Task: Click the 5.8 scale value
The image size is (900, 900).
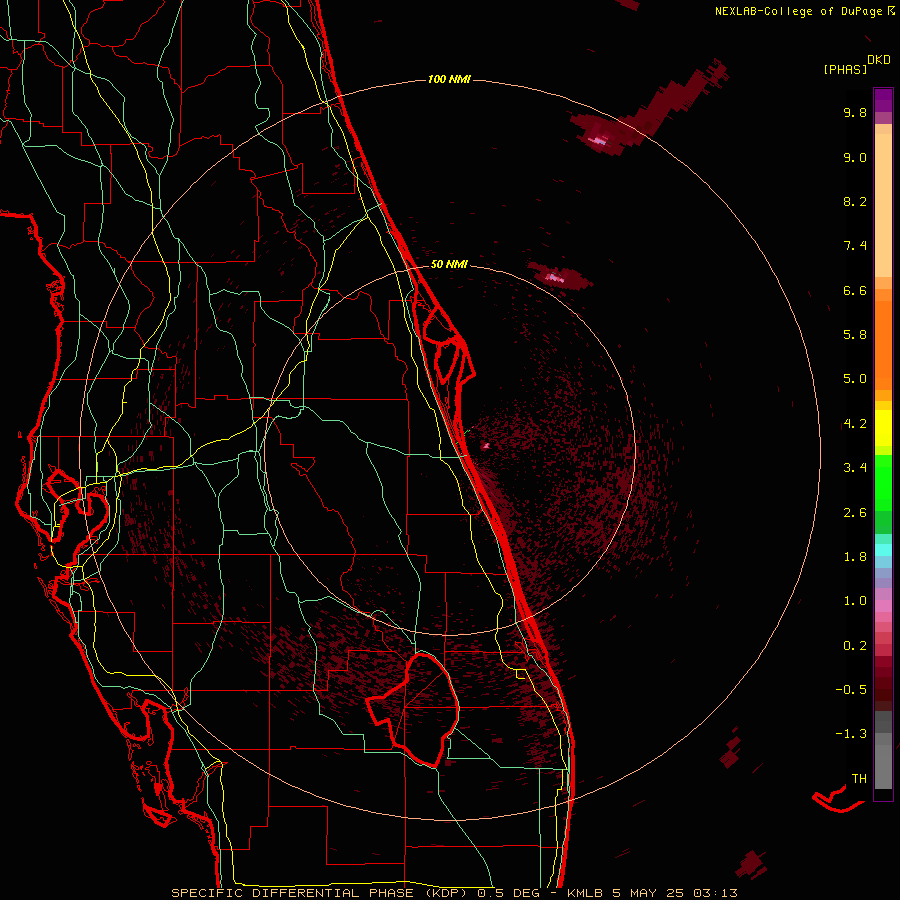Action: point(855,335)
